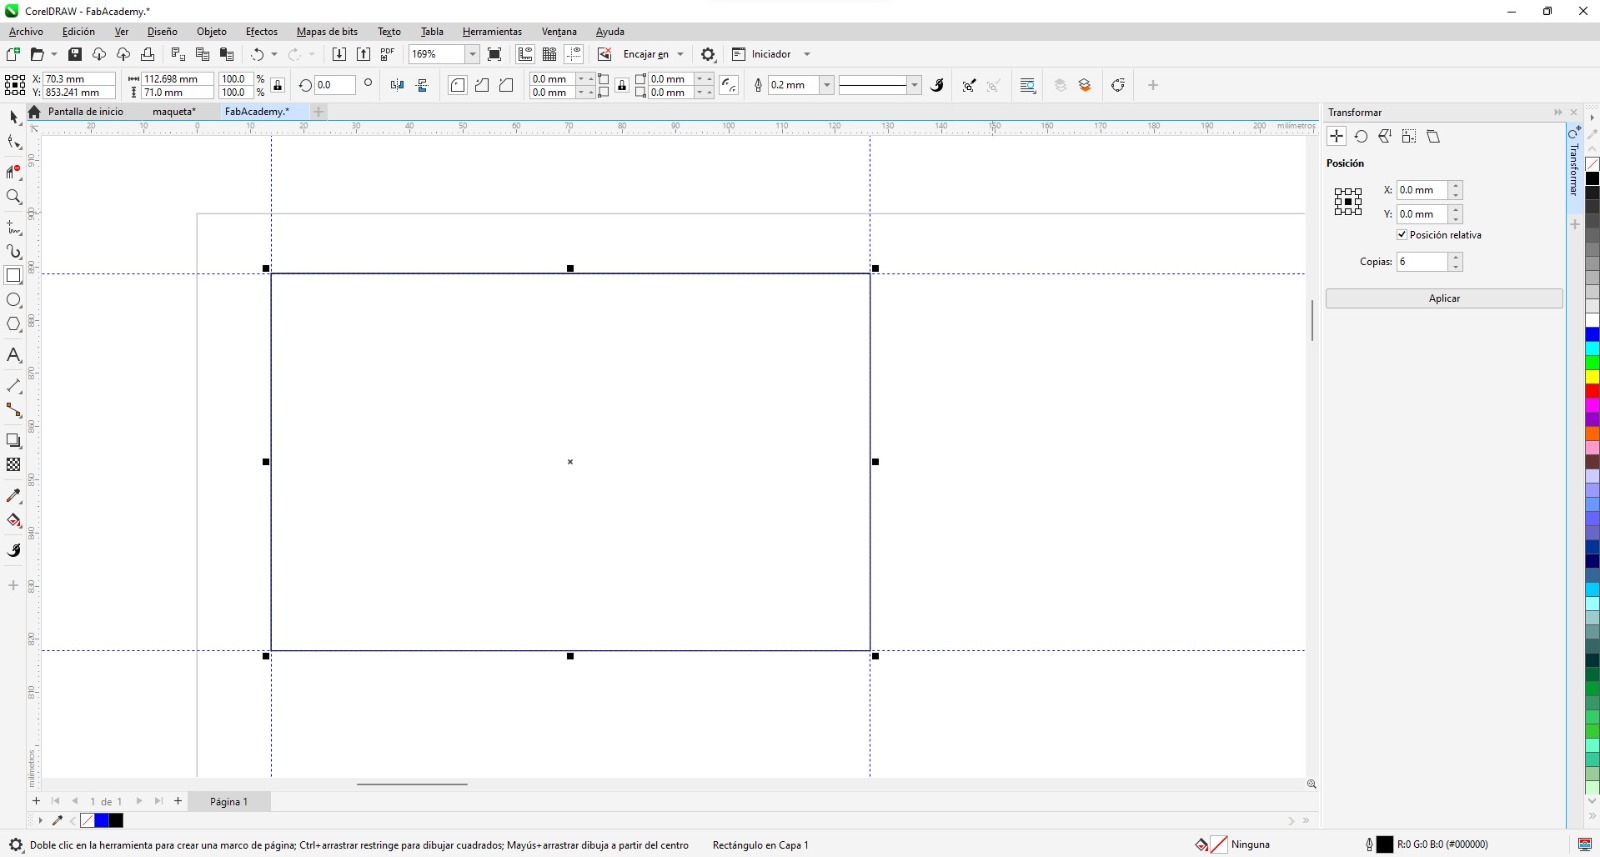Screen dimensions: 1600x857
Task: Select the Shape edit tool
Action: (13, 143)
